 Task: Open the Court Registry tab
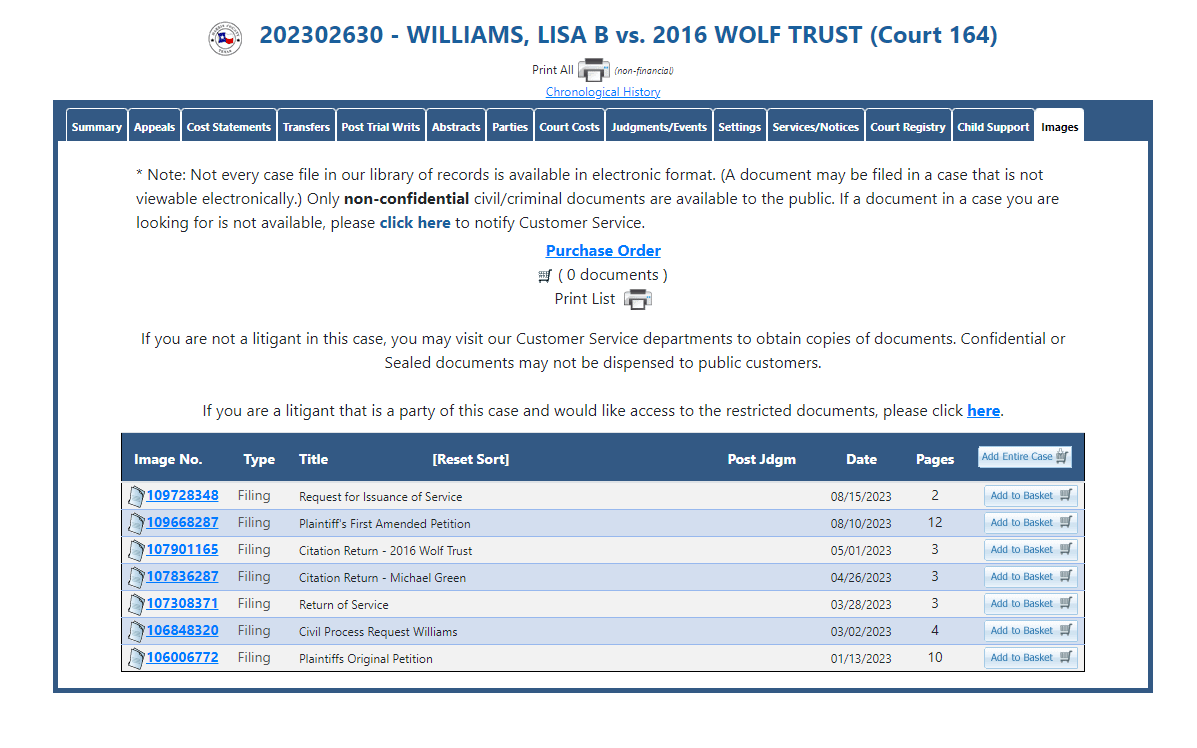pyautogui.click(x=908, y=127)
